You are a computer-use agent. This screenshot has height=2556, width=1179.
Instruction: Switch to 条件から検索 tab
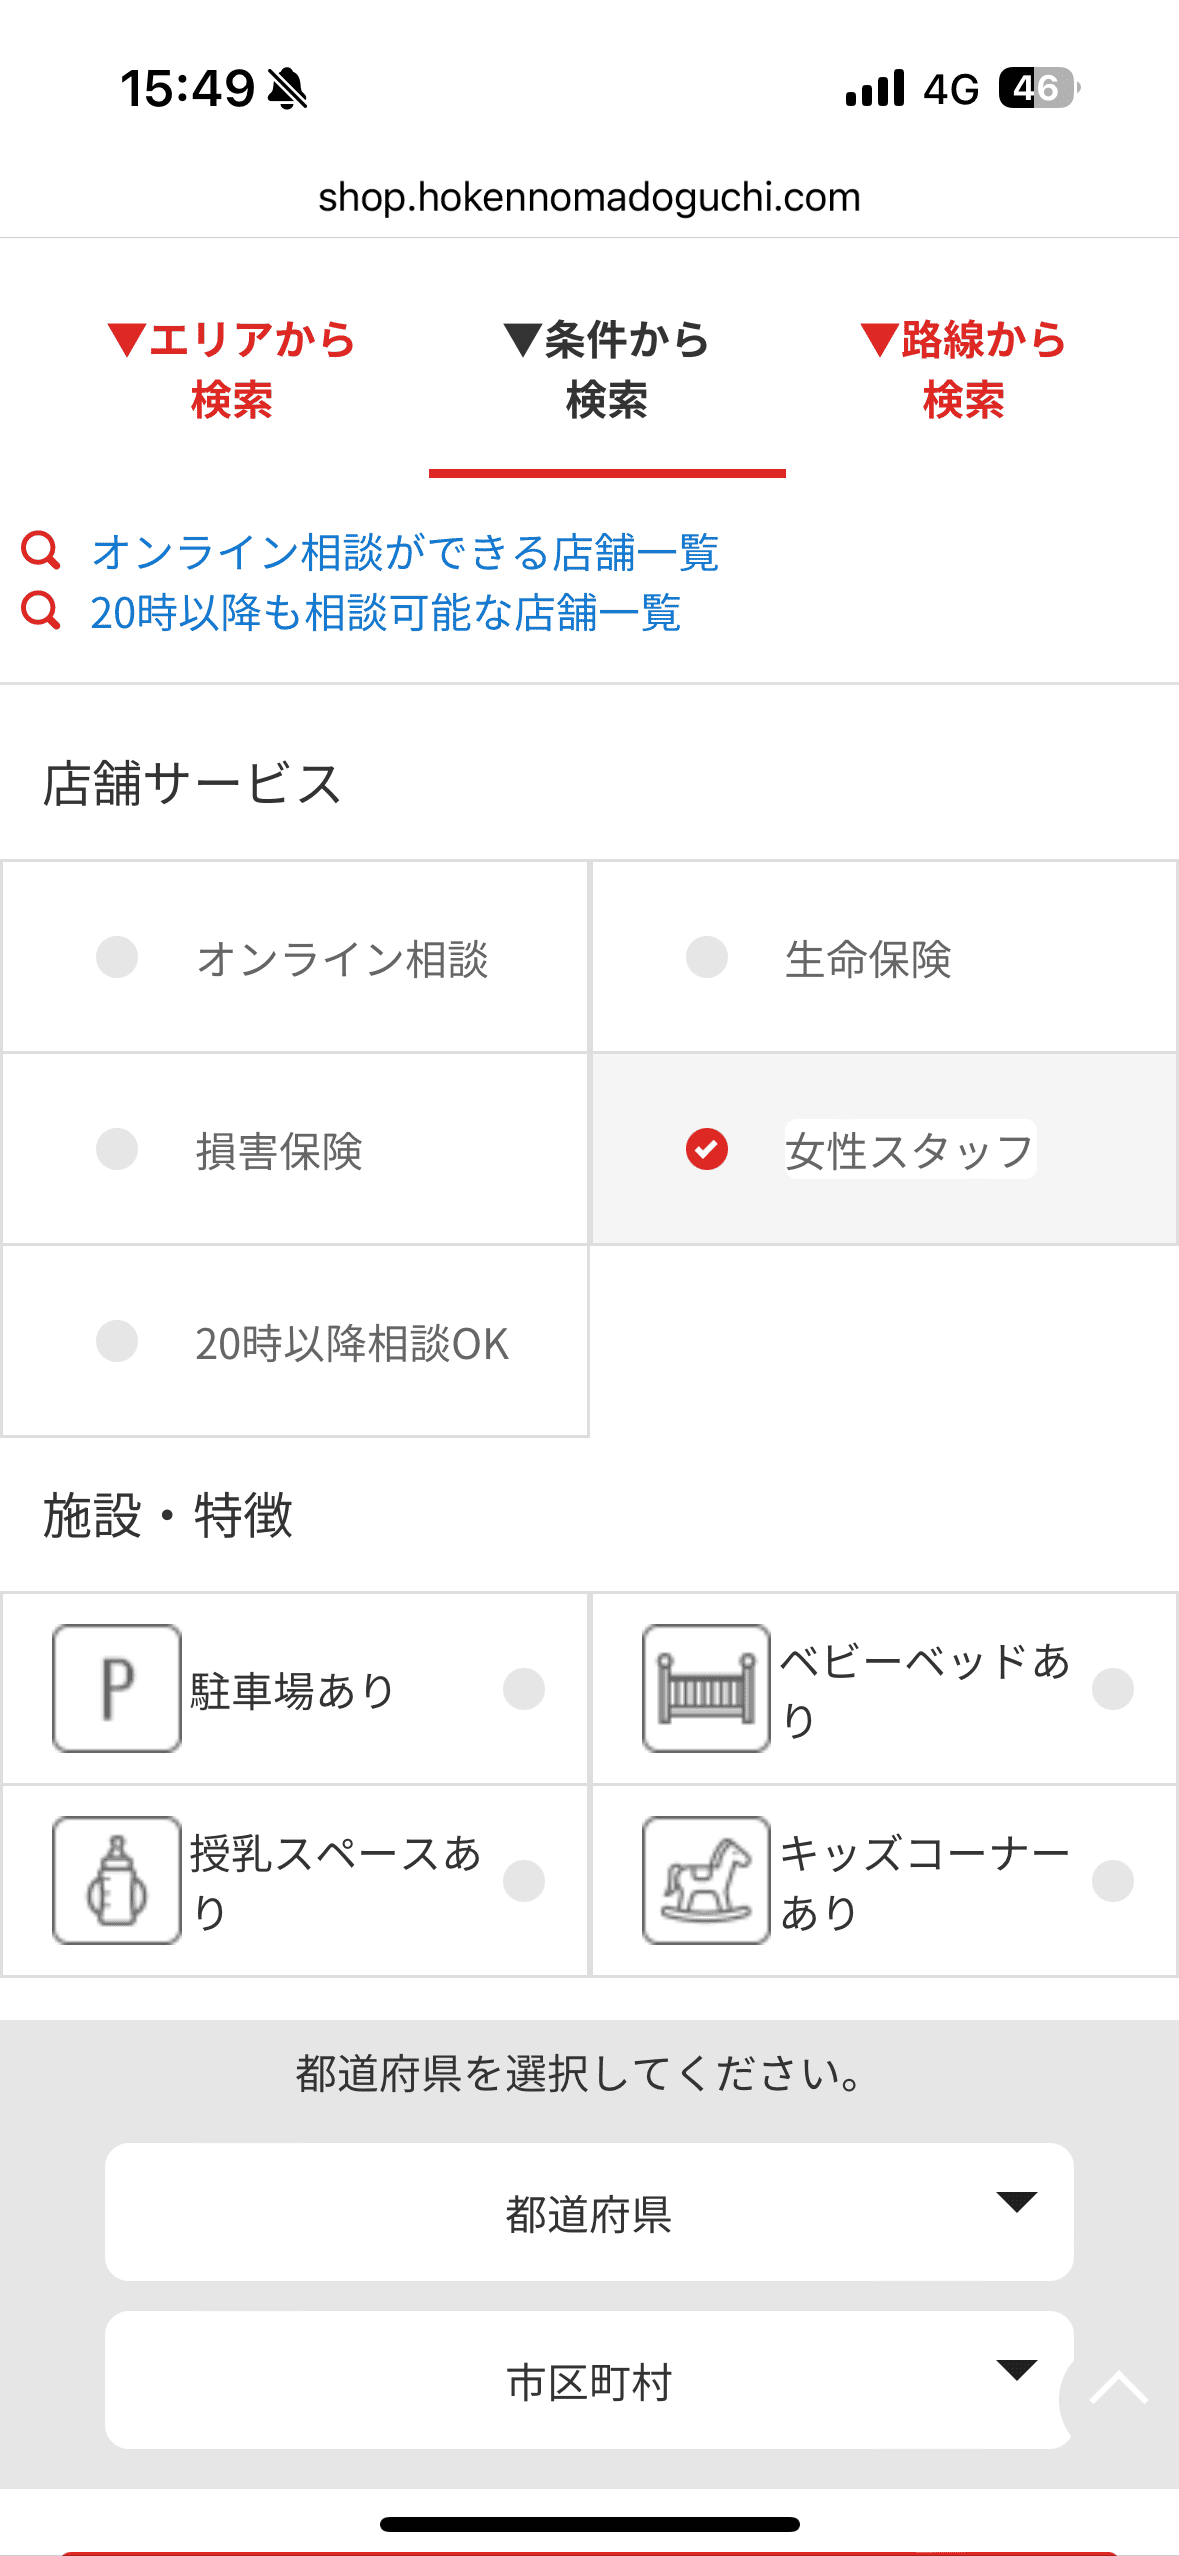pyautogui.click(x=607, y=369)
